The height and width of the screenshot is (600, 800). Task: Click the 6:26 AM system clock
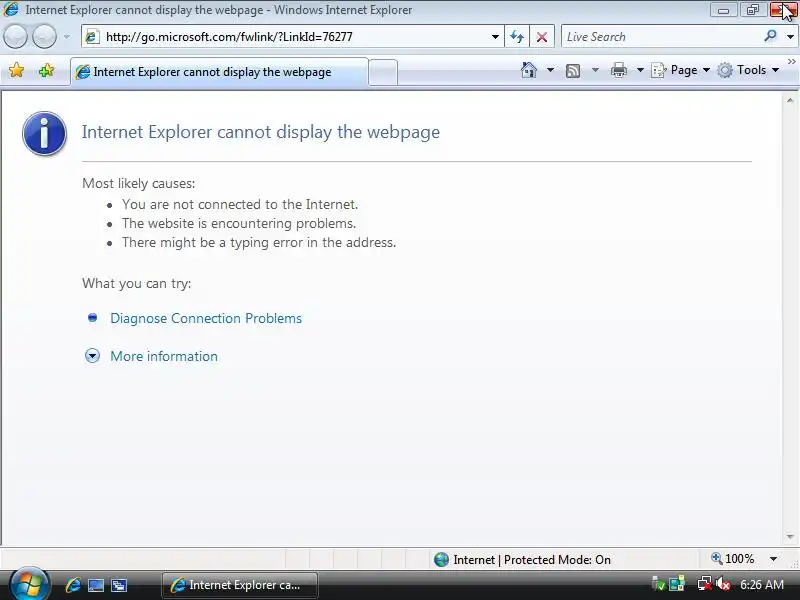click(762, 585)
